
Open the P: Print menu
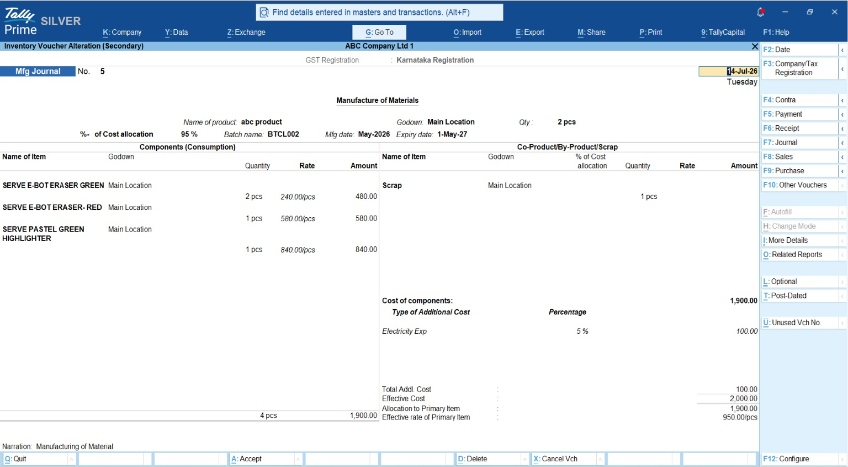click(651, 32)
